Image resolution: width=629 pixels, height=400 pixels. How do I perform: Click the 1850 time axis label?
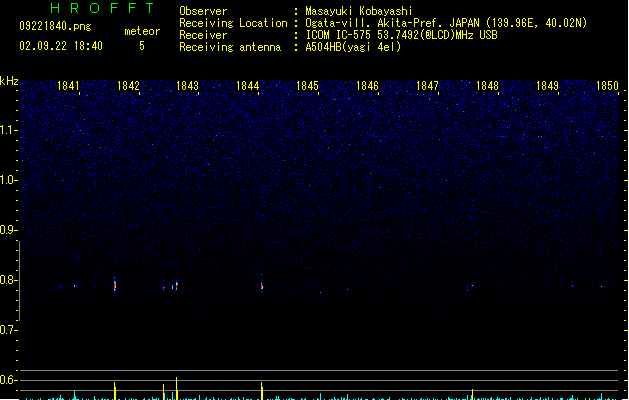[607, 86]
